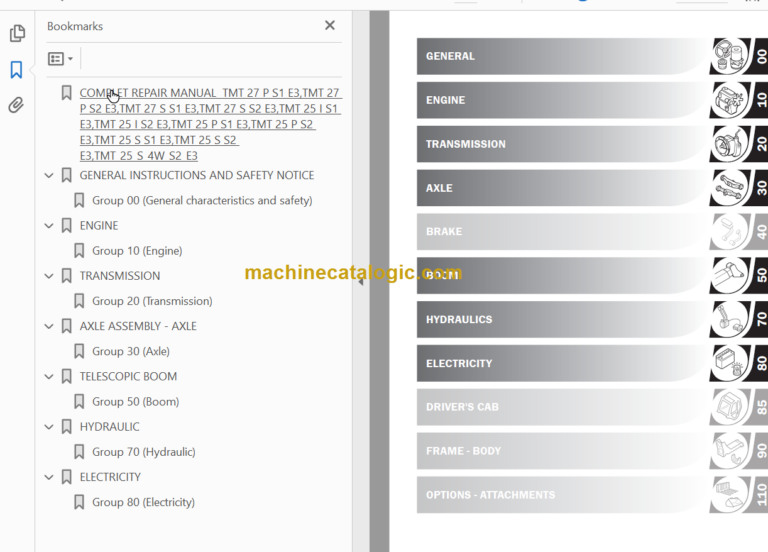Open Group 30 (Axle) bookmark
This screenshot has width=768, height=552.
[x=131, y=351]
